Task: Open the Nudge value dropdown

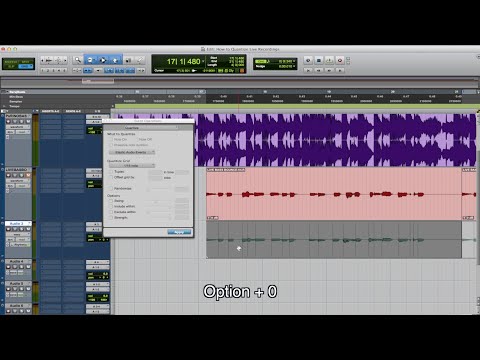Action: [x=294, y=66]
